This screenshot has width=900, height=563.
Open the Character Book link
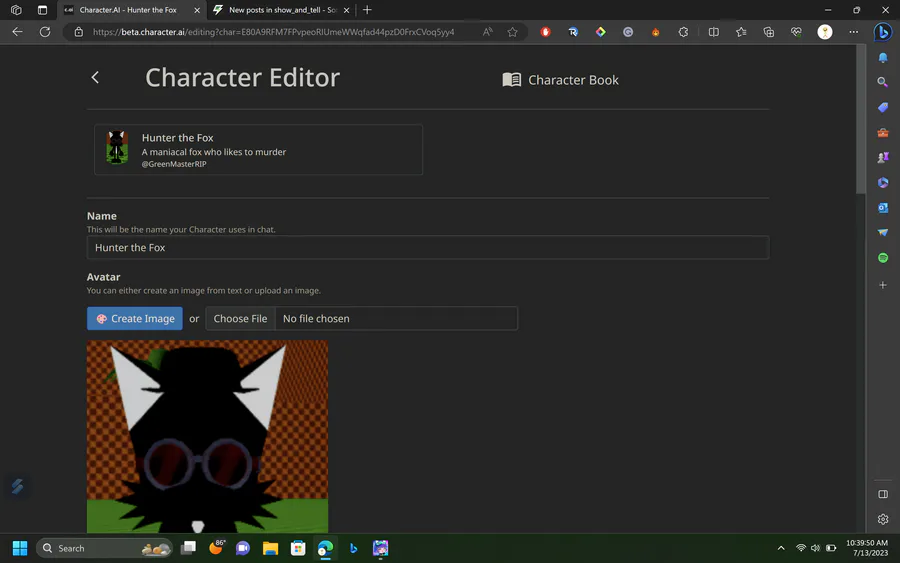[560, 80]
